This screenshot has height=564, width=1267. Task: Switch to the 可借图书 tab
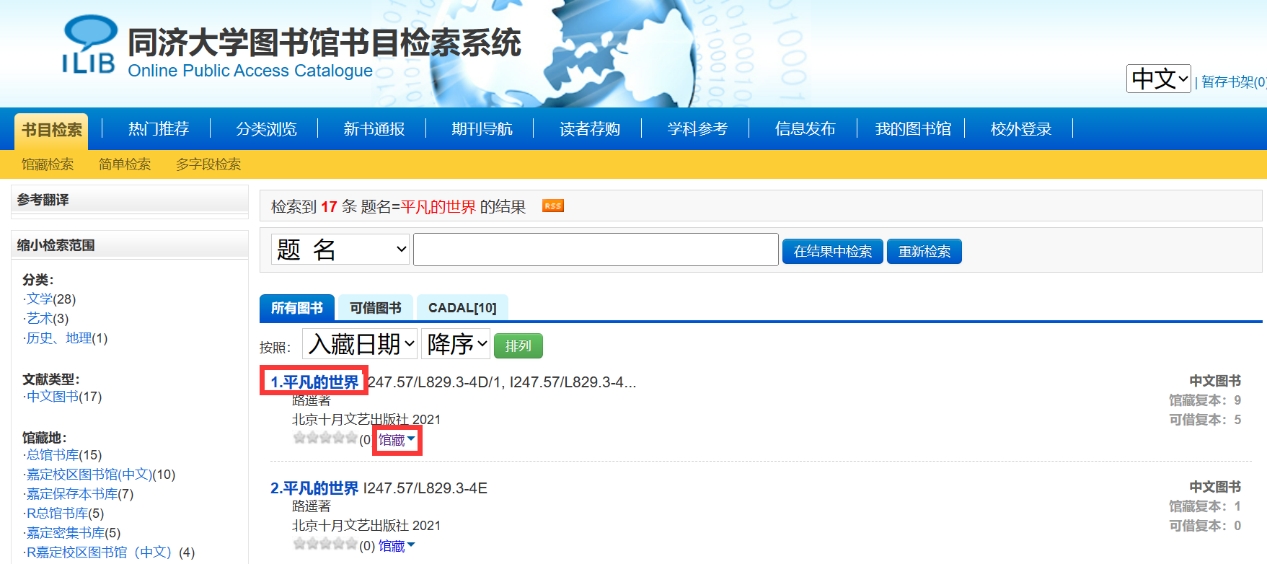click(x=375, y=308)
